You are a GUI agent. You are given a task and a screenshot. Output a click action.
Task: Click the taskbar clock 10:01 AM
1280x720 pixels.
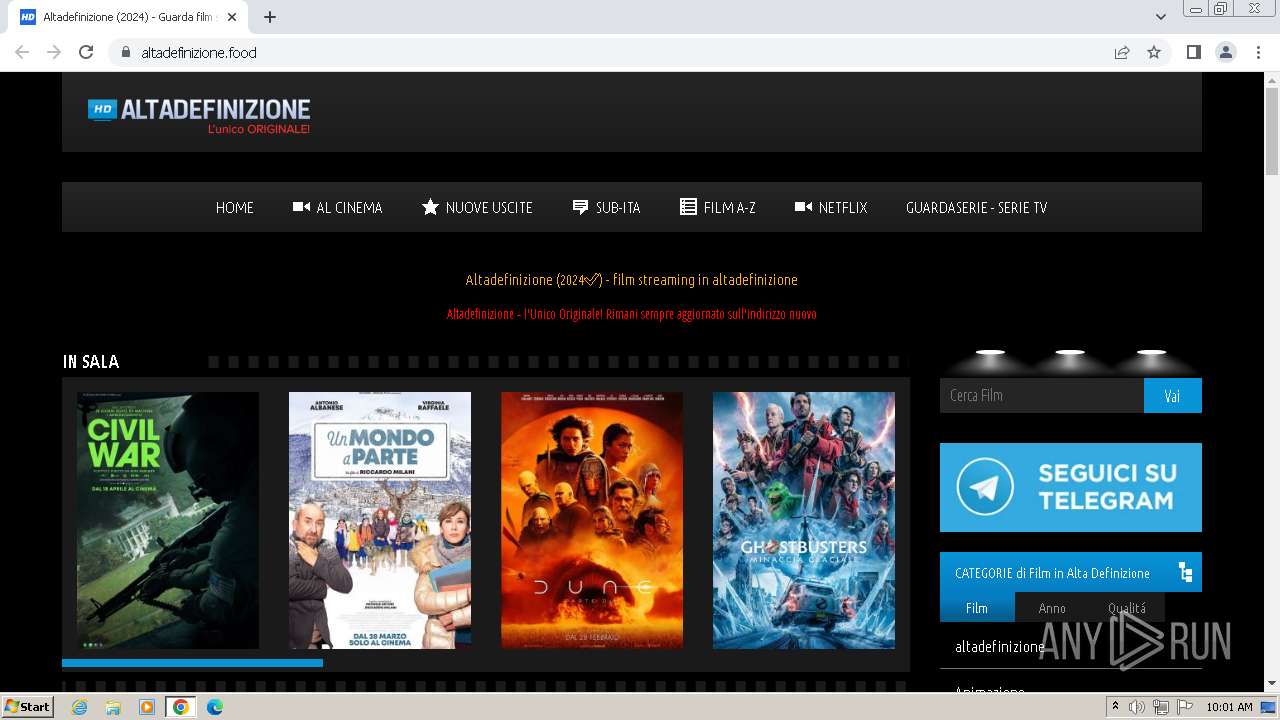point(1229,707)
